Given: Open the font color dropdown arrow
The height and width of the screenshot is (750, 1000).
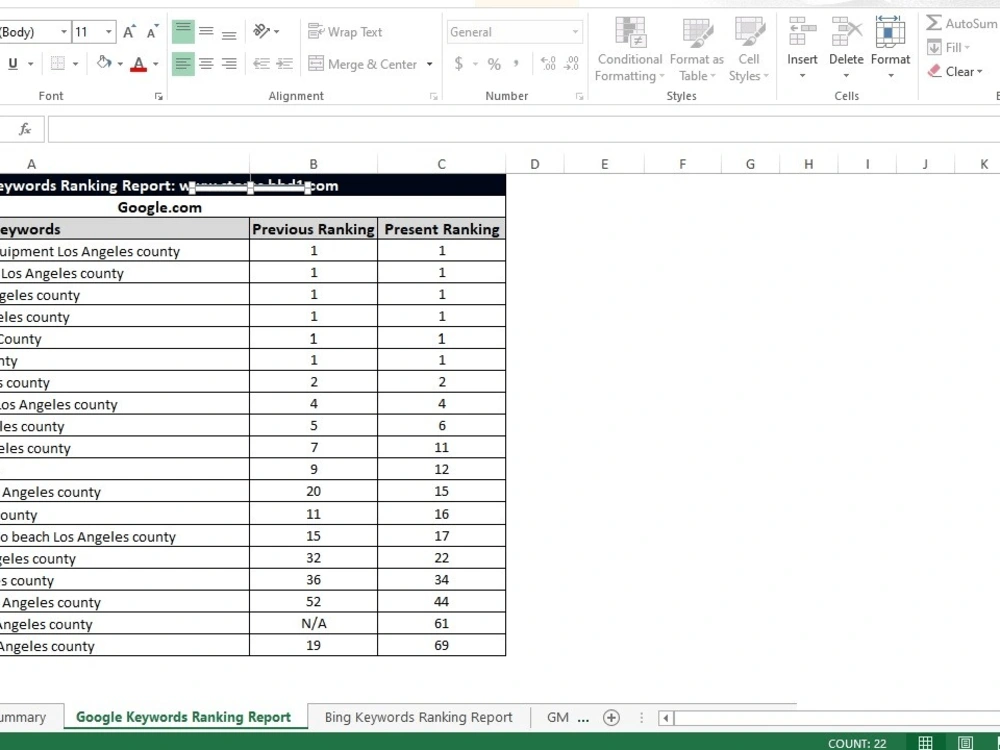Looking at the screenshot, I should pos(156,64).
